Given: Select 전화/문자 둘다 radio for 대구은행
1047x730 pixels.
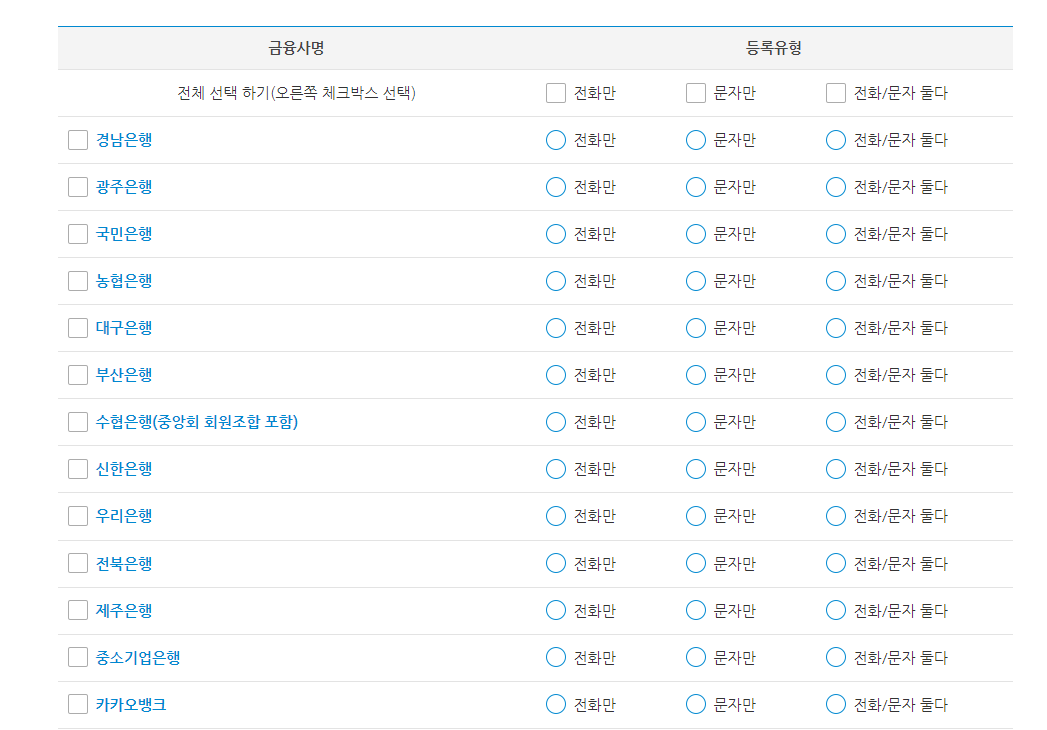Looking at the screenshot, I should coord(835,328).
